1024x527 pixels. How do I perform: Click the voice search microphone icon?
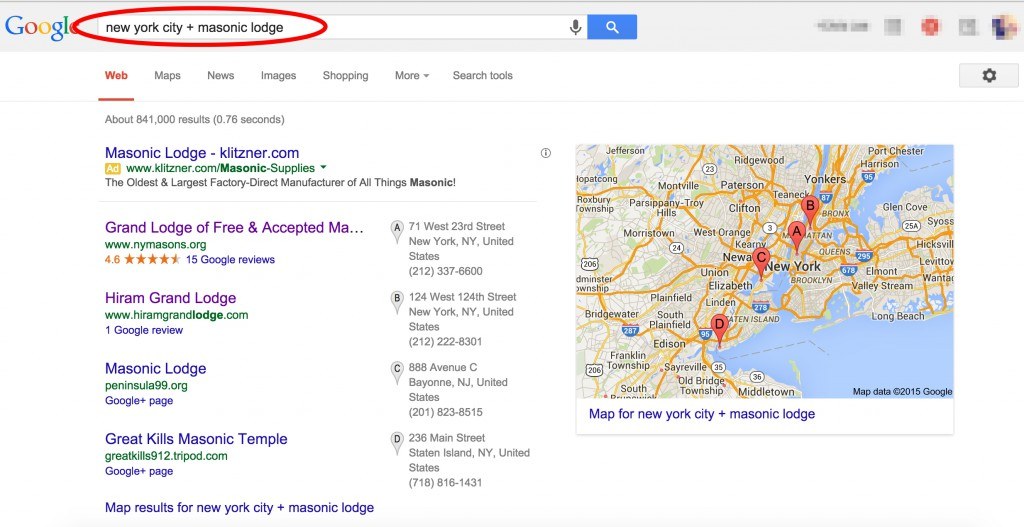(575, 27)
